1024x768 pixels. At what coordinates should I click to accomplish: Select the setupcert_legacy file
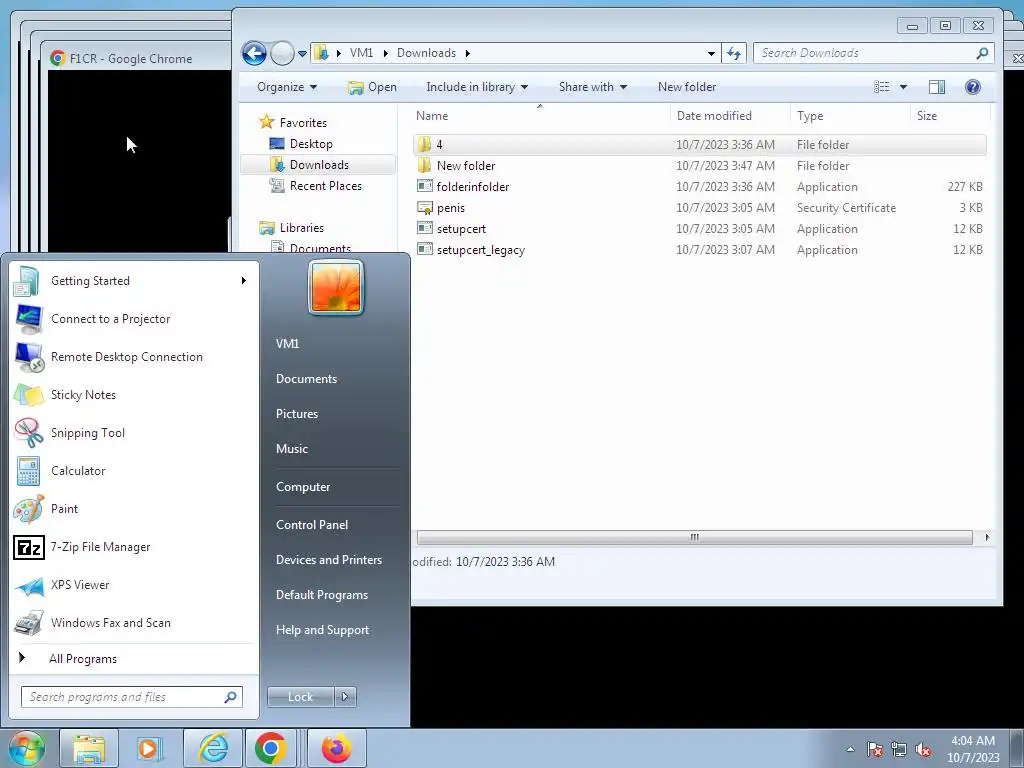click(699, 250)
